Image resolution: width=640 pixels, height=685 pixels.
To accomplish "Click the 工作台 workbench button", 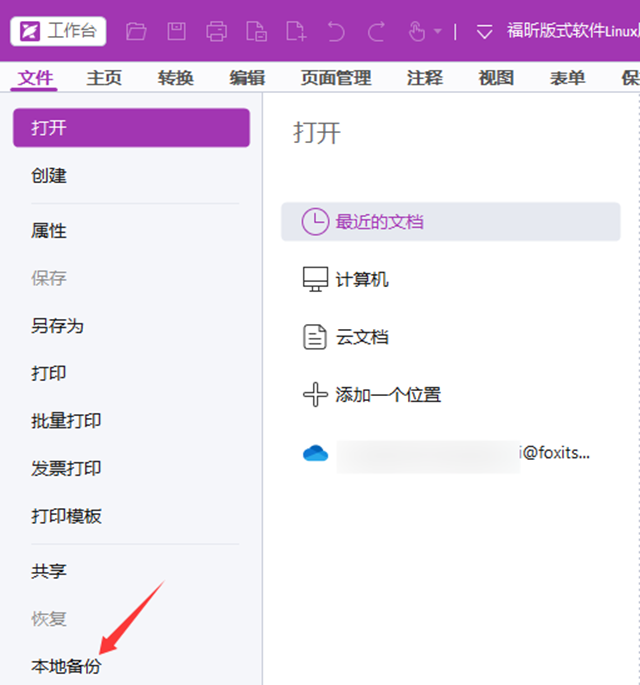I will click(58, 31).
